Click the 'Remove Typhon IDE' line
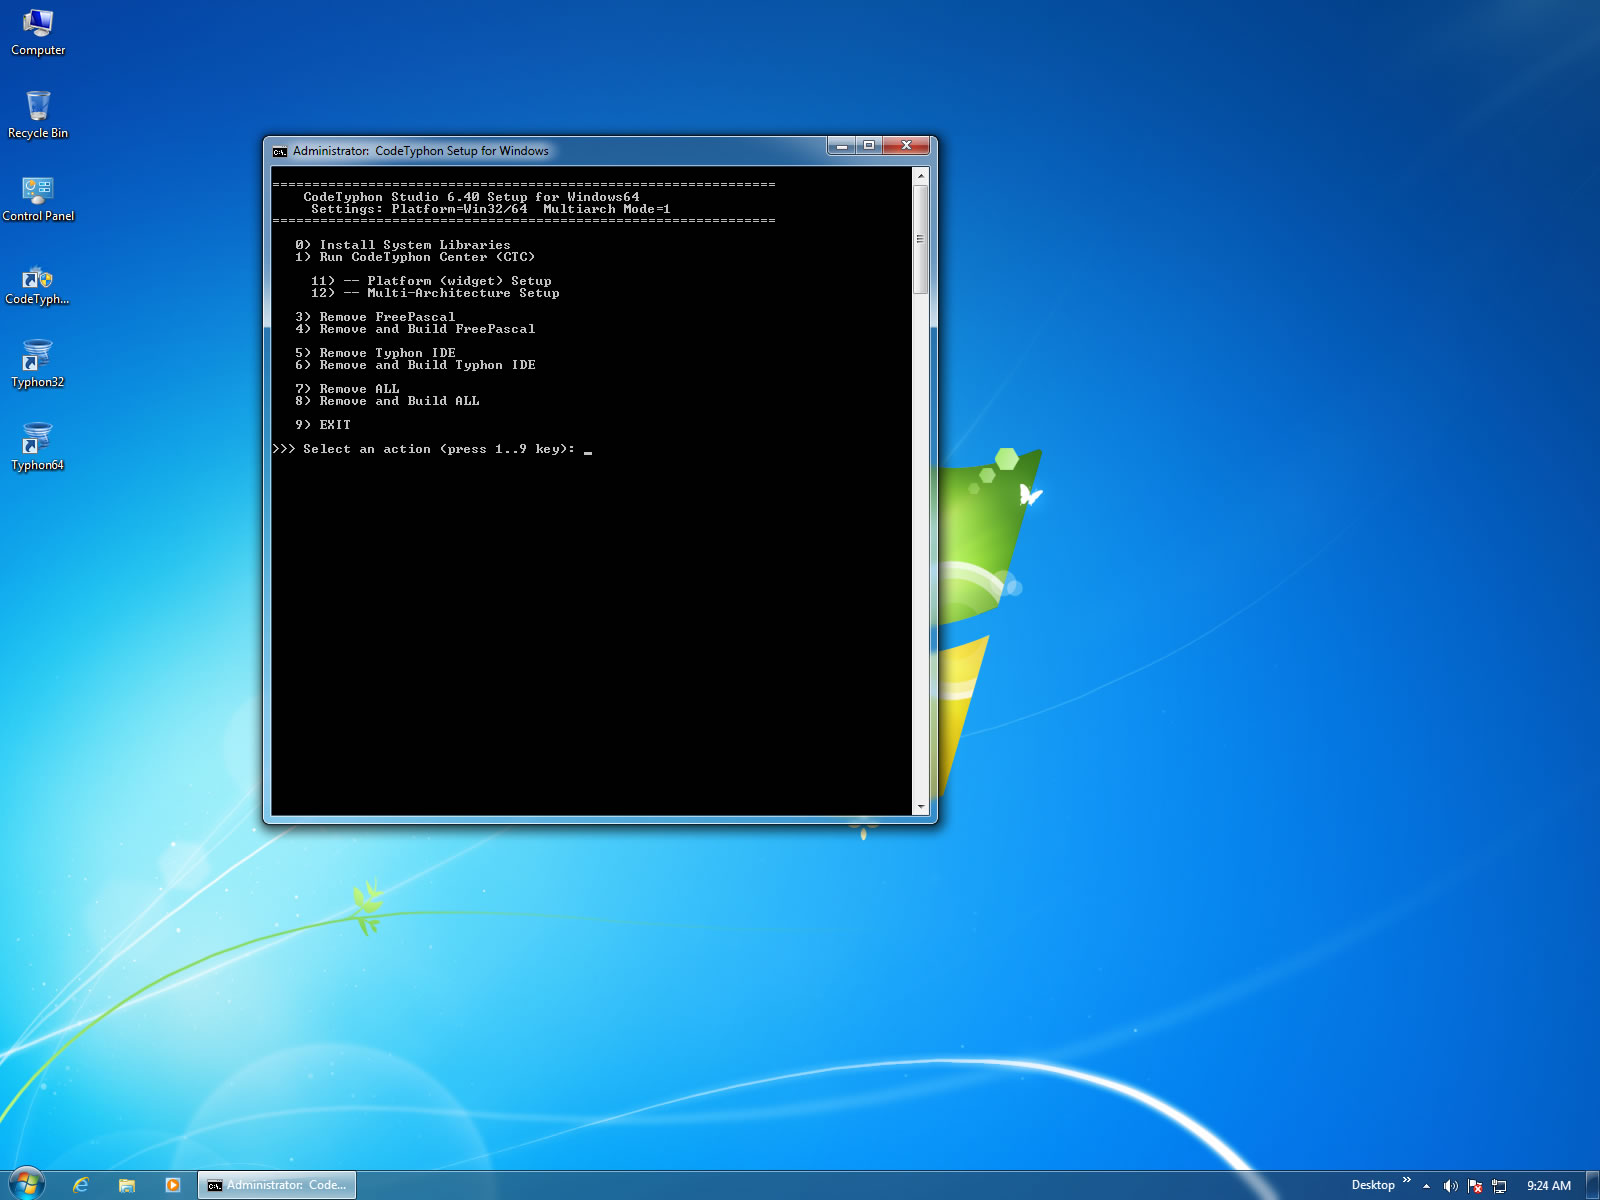Image resolution: width=1600 pixels, height=1200 pixels. pyautogui.click(x=375, y=353)
